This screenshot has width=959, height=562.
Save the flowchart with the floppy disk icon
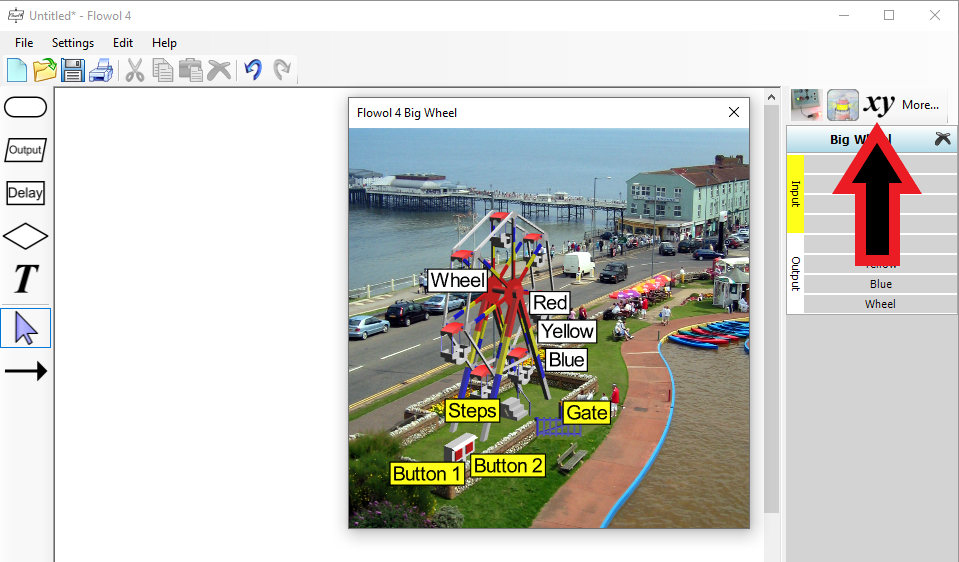tap(73, 70)
